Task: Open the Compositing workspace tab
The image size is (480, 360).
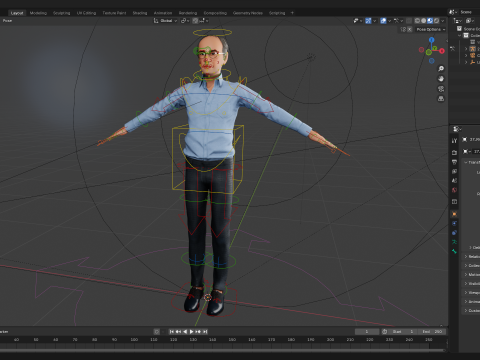Action: click(215, 13)
